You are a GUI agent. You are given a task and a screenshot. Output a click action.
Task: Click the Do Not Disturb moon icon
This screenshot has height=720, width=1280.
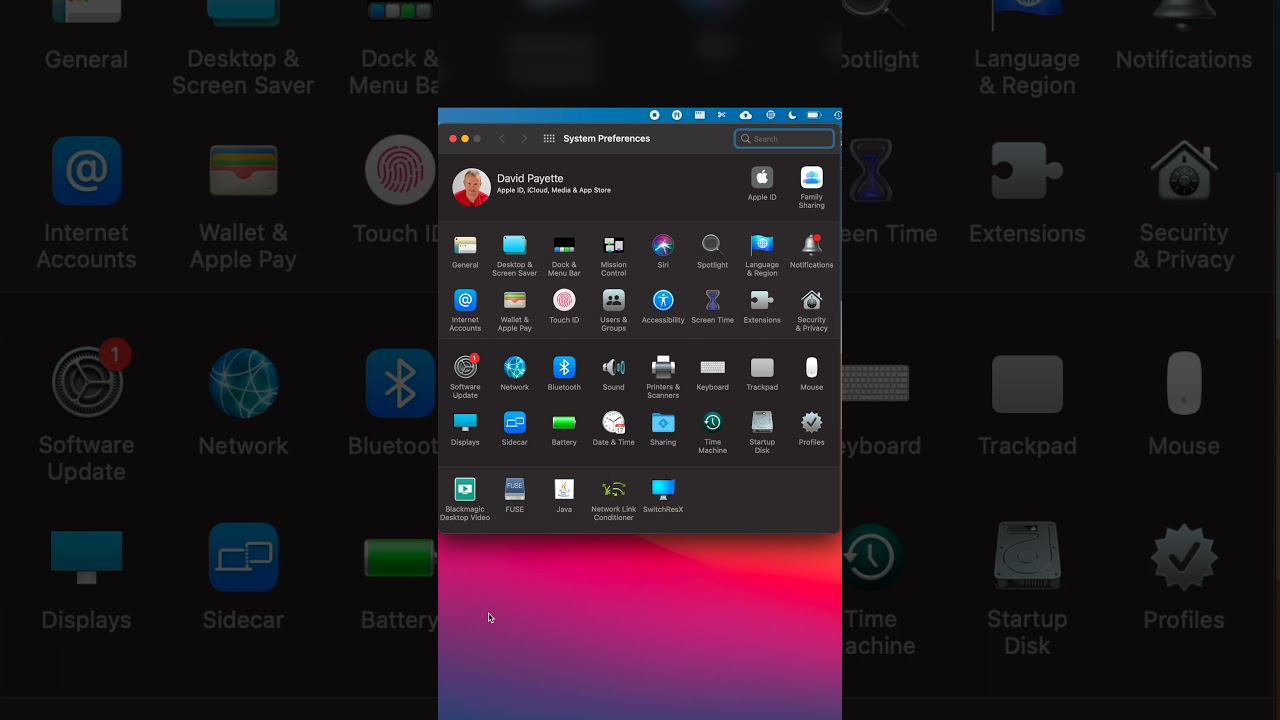click(792, 115)
